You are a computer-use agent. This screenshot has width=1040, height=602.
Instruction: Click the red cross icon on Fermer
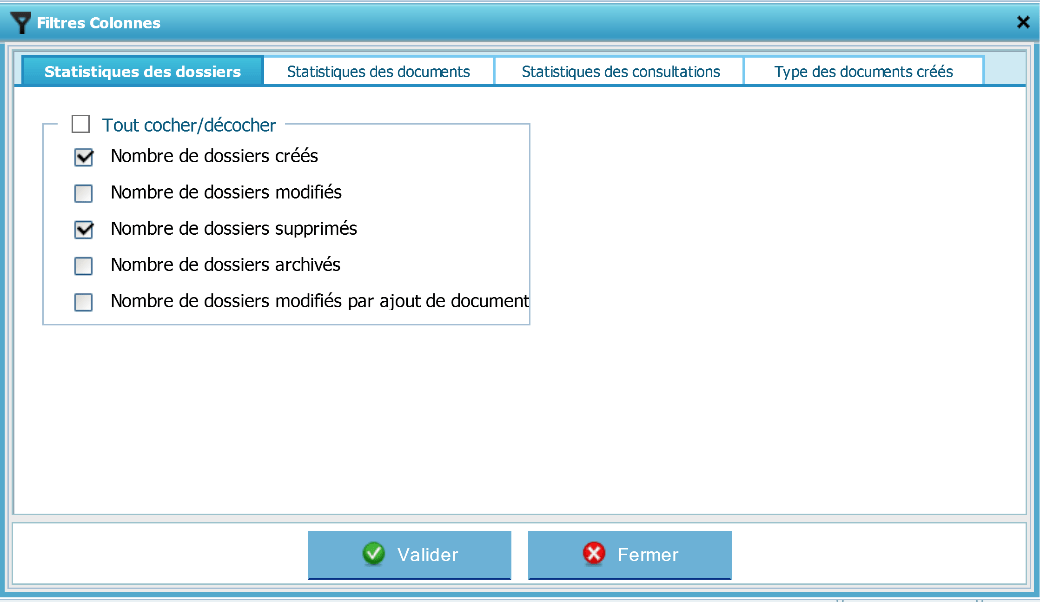tap(594, 555)
